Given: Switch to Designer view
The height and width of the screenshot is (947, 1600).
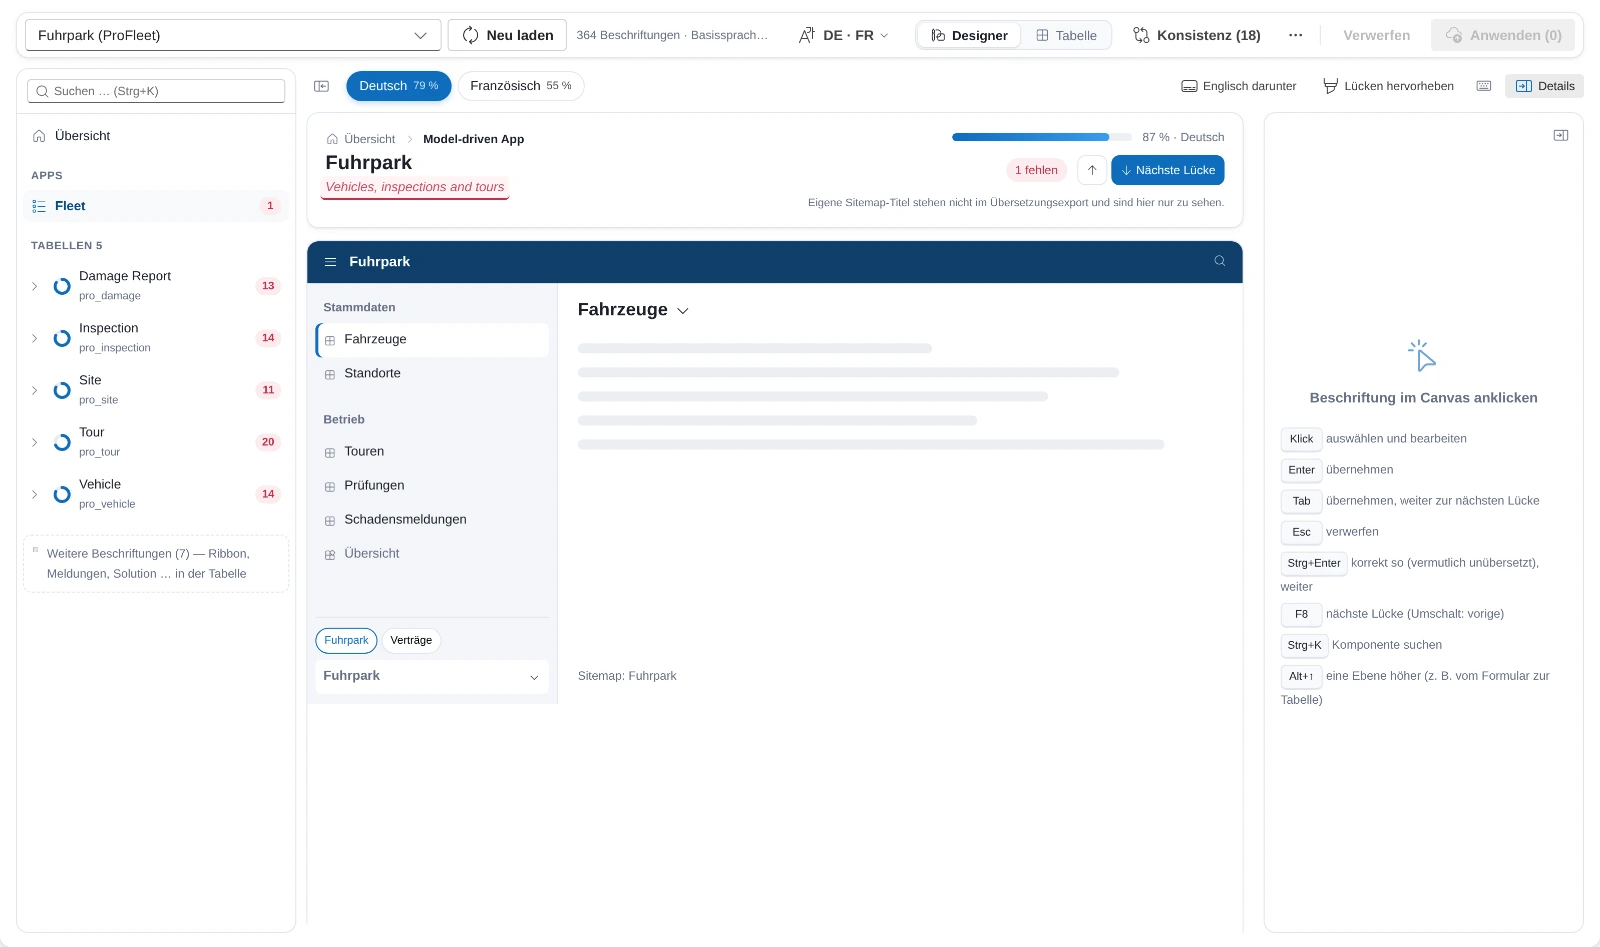Looking at the screenshot, I should pyautogui.click(x=969, y=35).
